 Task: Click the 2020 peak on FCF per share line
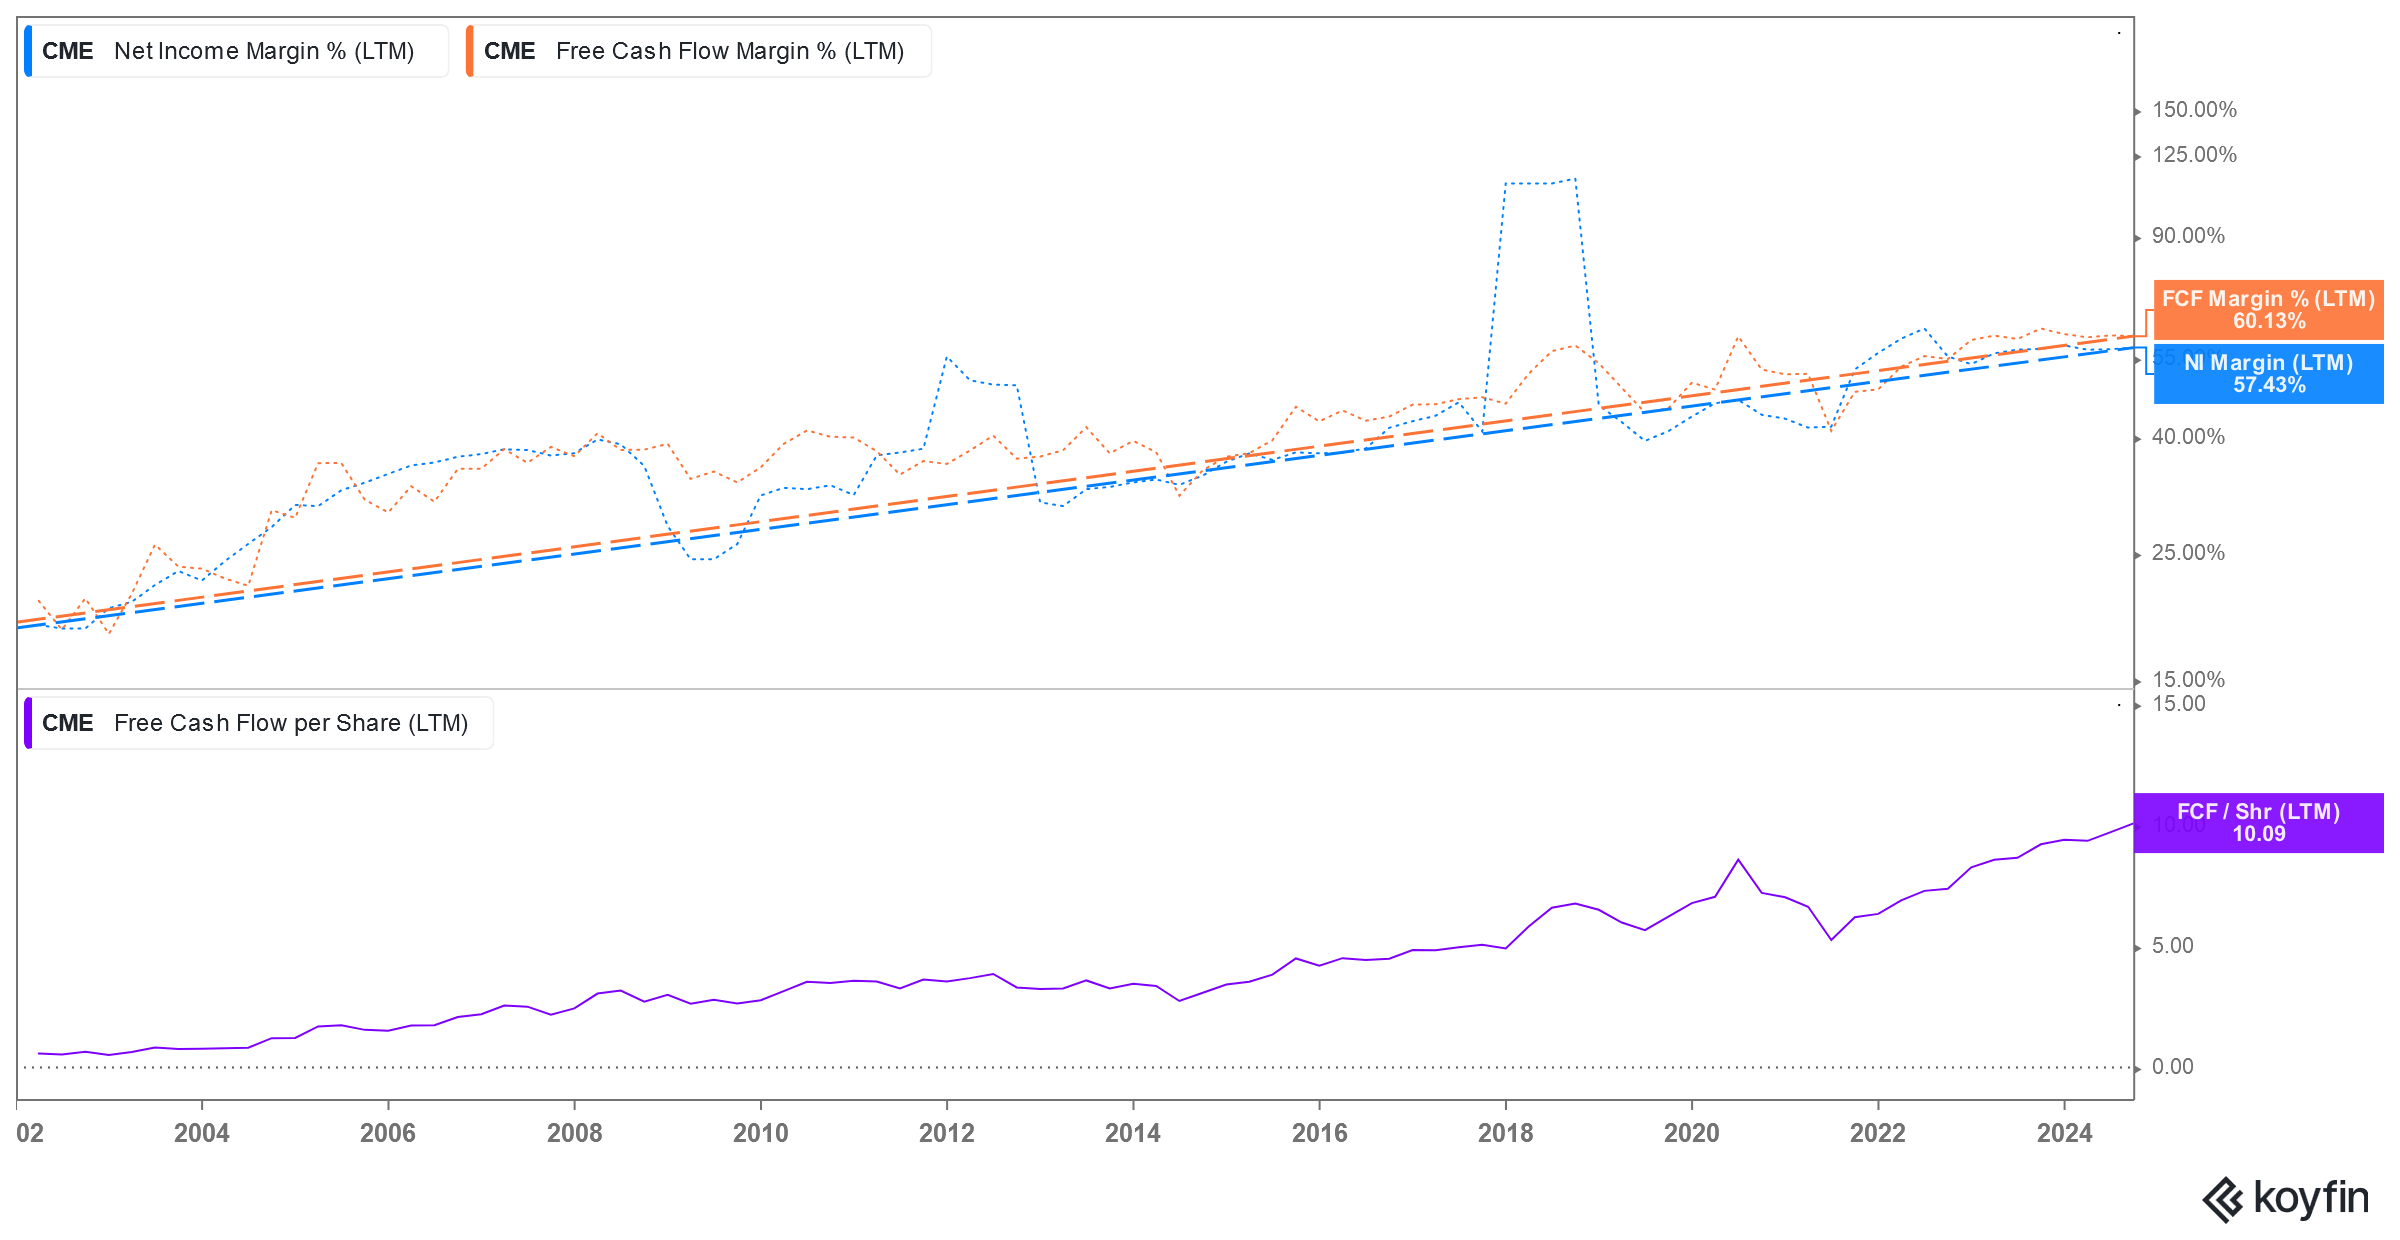click(1738, 860)
